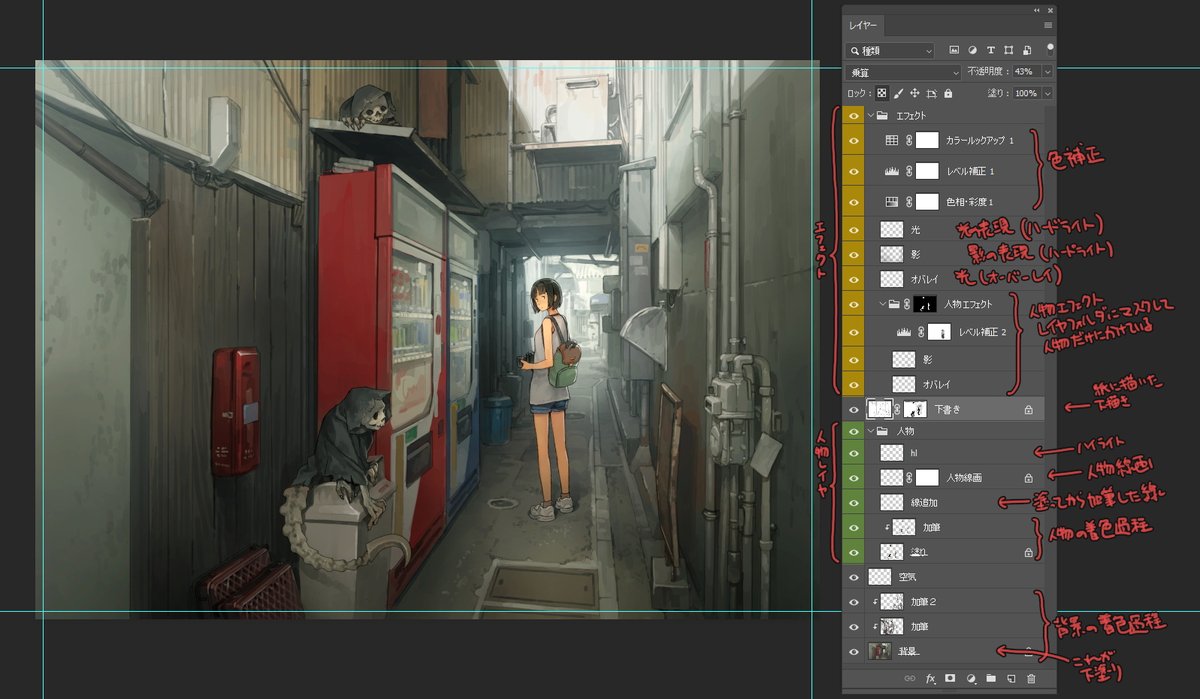This screenshot has height=699, width=1200.
Task: Click the lock all padlock icon
Action: [948, 93]
